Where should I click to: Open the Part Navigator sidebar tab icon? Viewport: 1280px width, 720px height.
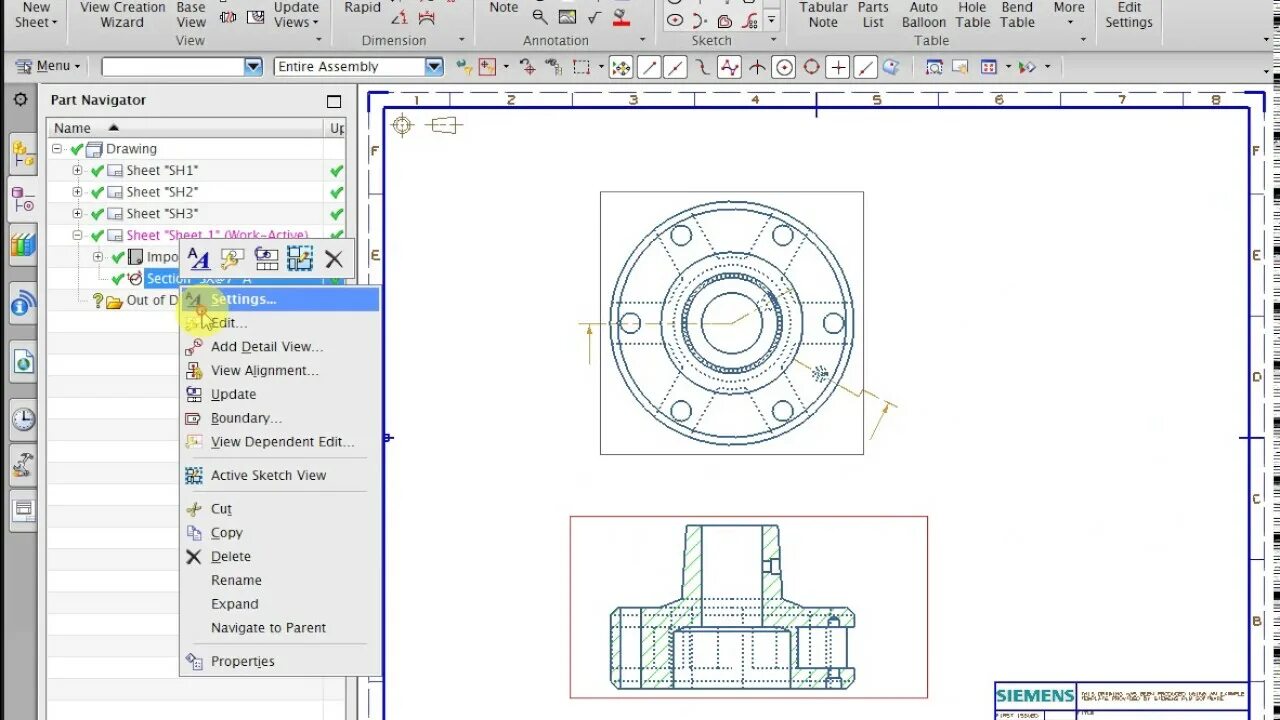[23, 199]
